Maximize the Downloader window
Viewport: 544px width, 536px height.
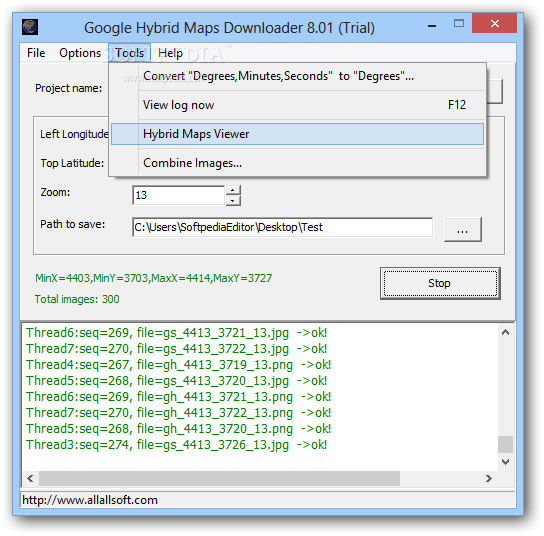(x=459, y=24)
